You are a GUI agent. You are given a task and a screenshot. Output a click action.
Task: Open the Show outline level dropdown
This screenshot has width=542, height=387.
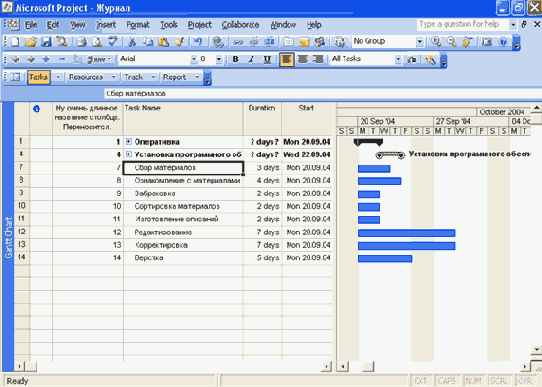[100, 59]
